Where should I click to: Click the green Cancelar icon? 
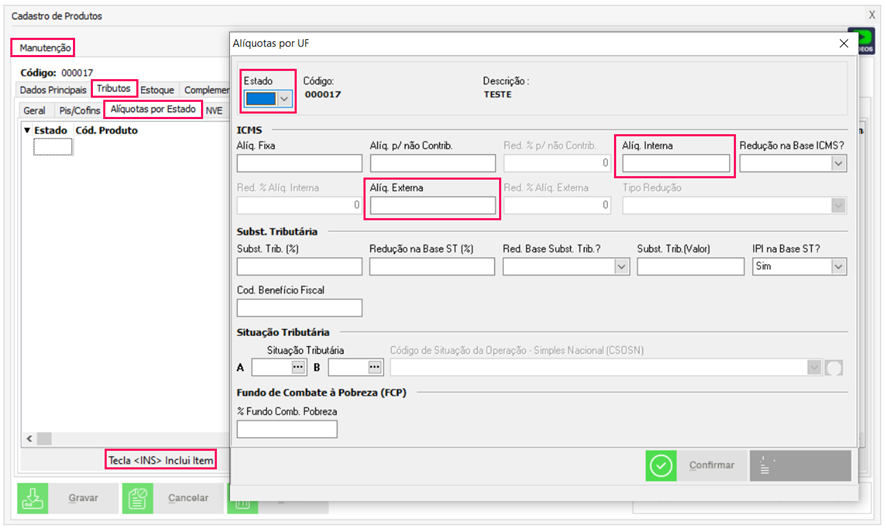[x=138, y=497]
